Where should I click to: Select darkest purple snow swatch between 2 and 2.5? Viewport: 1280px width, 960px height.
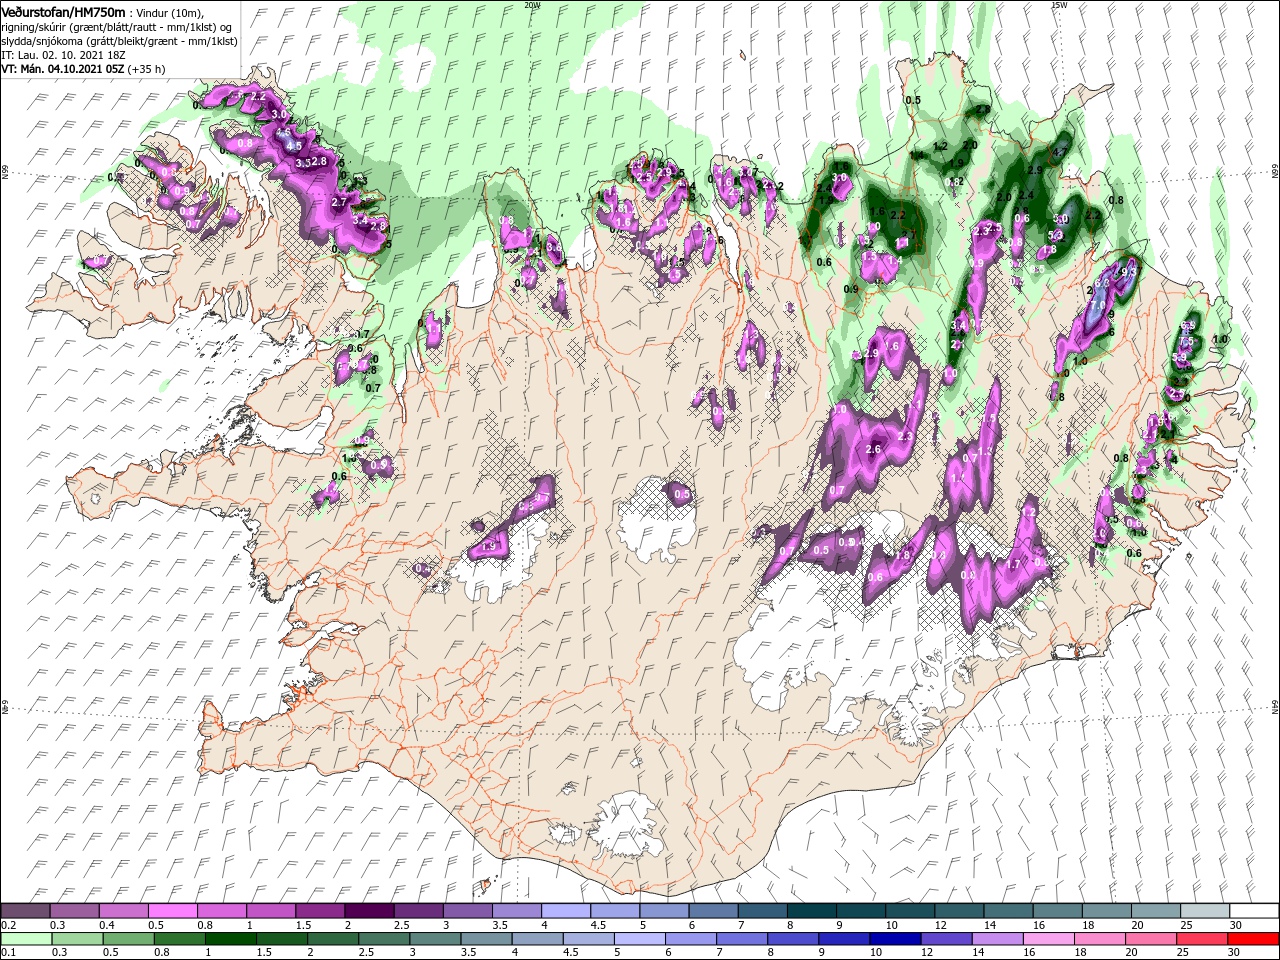click(x=369, y=911)
